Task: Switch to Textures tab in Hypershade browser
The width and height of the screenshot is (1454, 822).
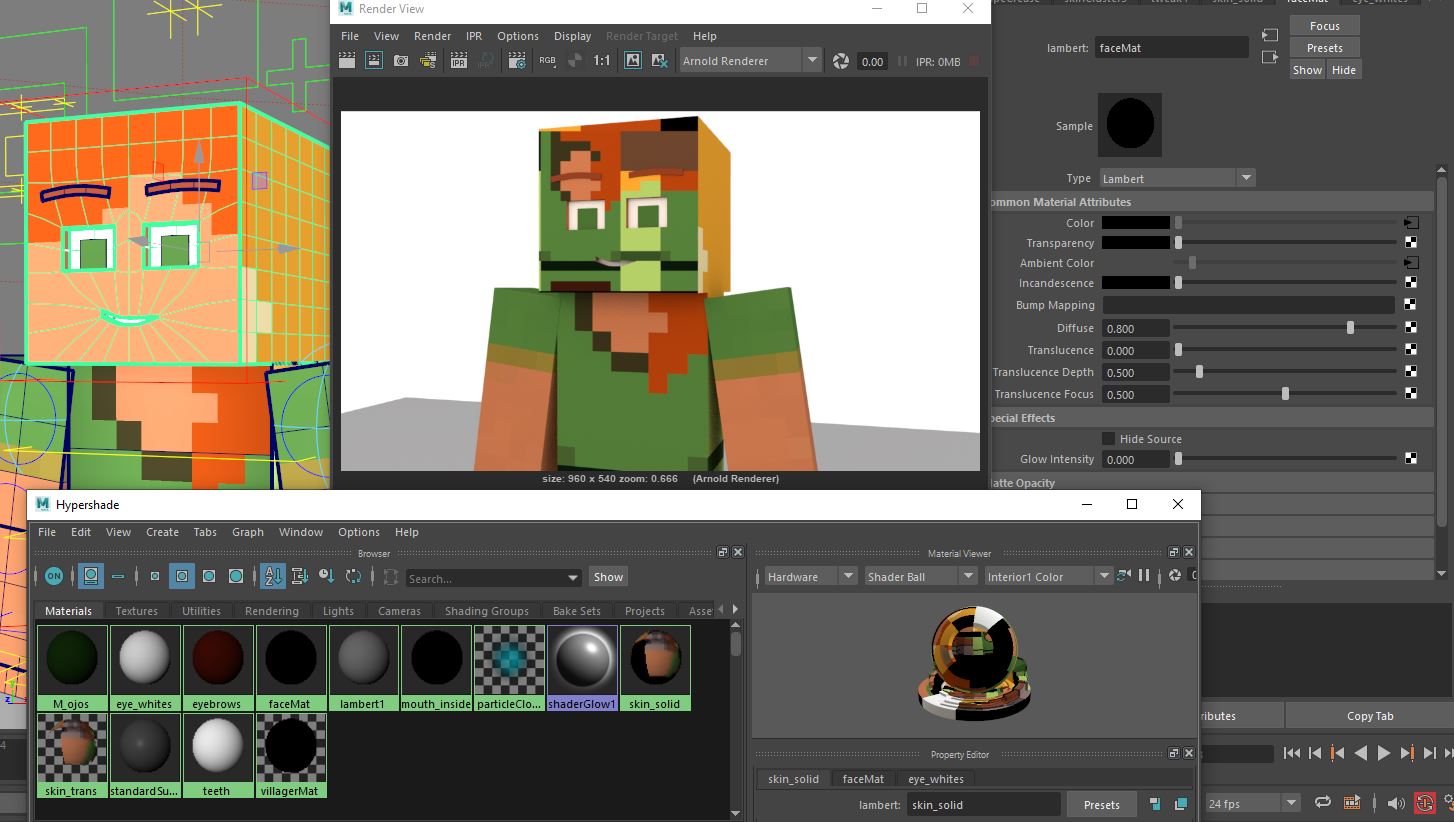Action: point(136,611)
